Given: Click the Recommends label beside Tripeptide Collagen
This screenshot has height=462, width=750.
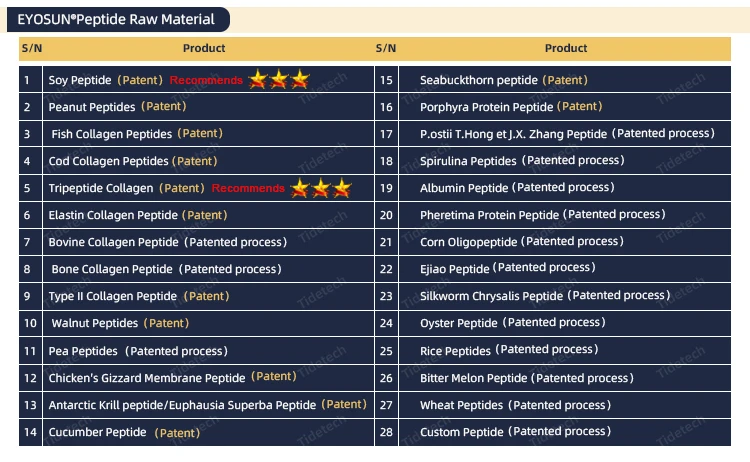Looking at the screenshot, I should pyautogui.click(x=248, y=188).
